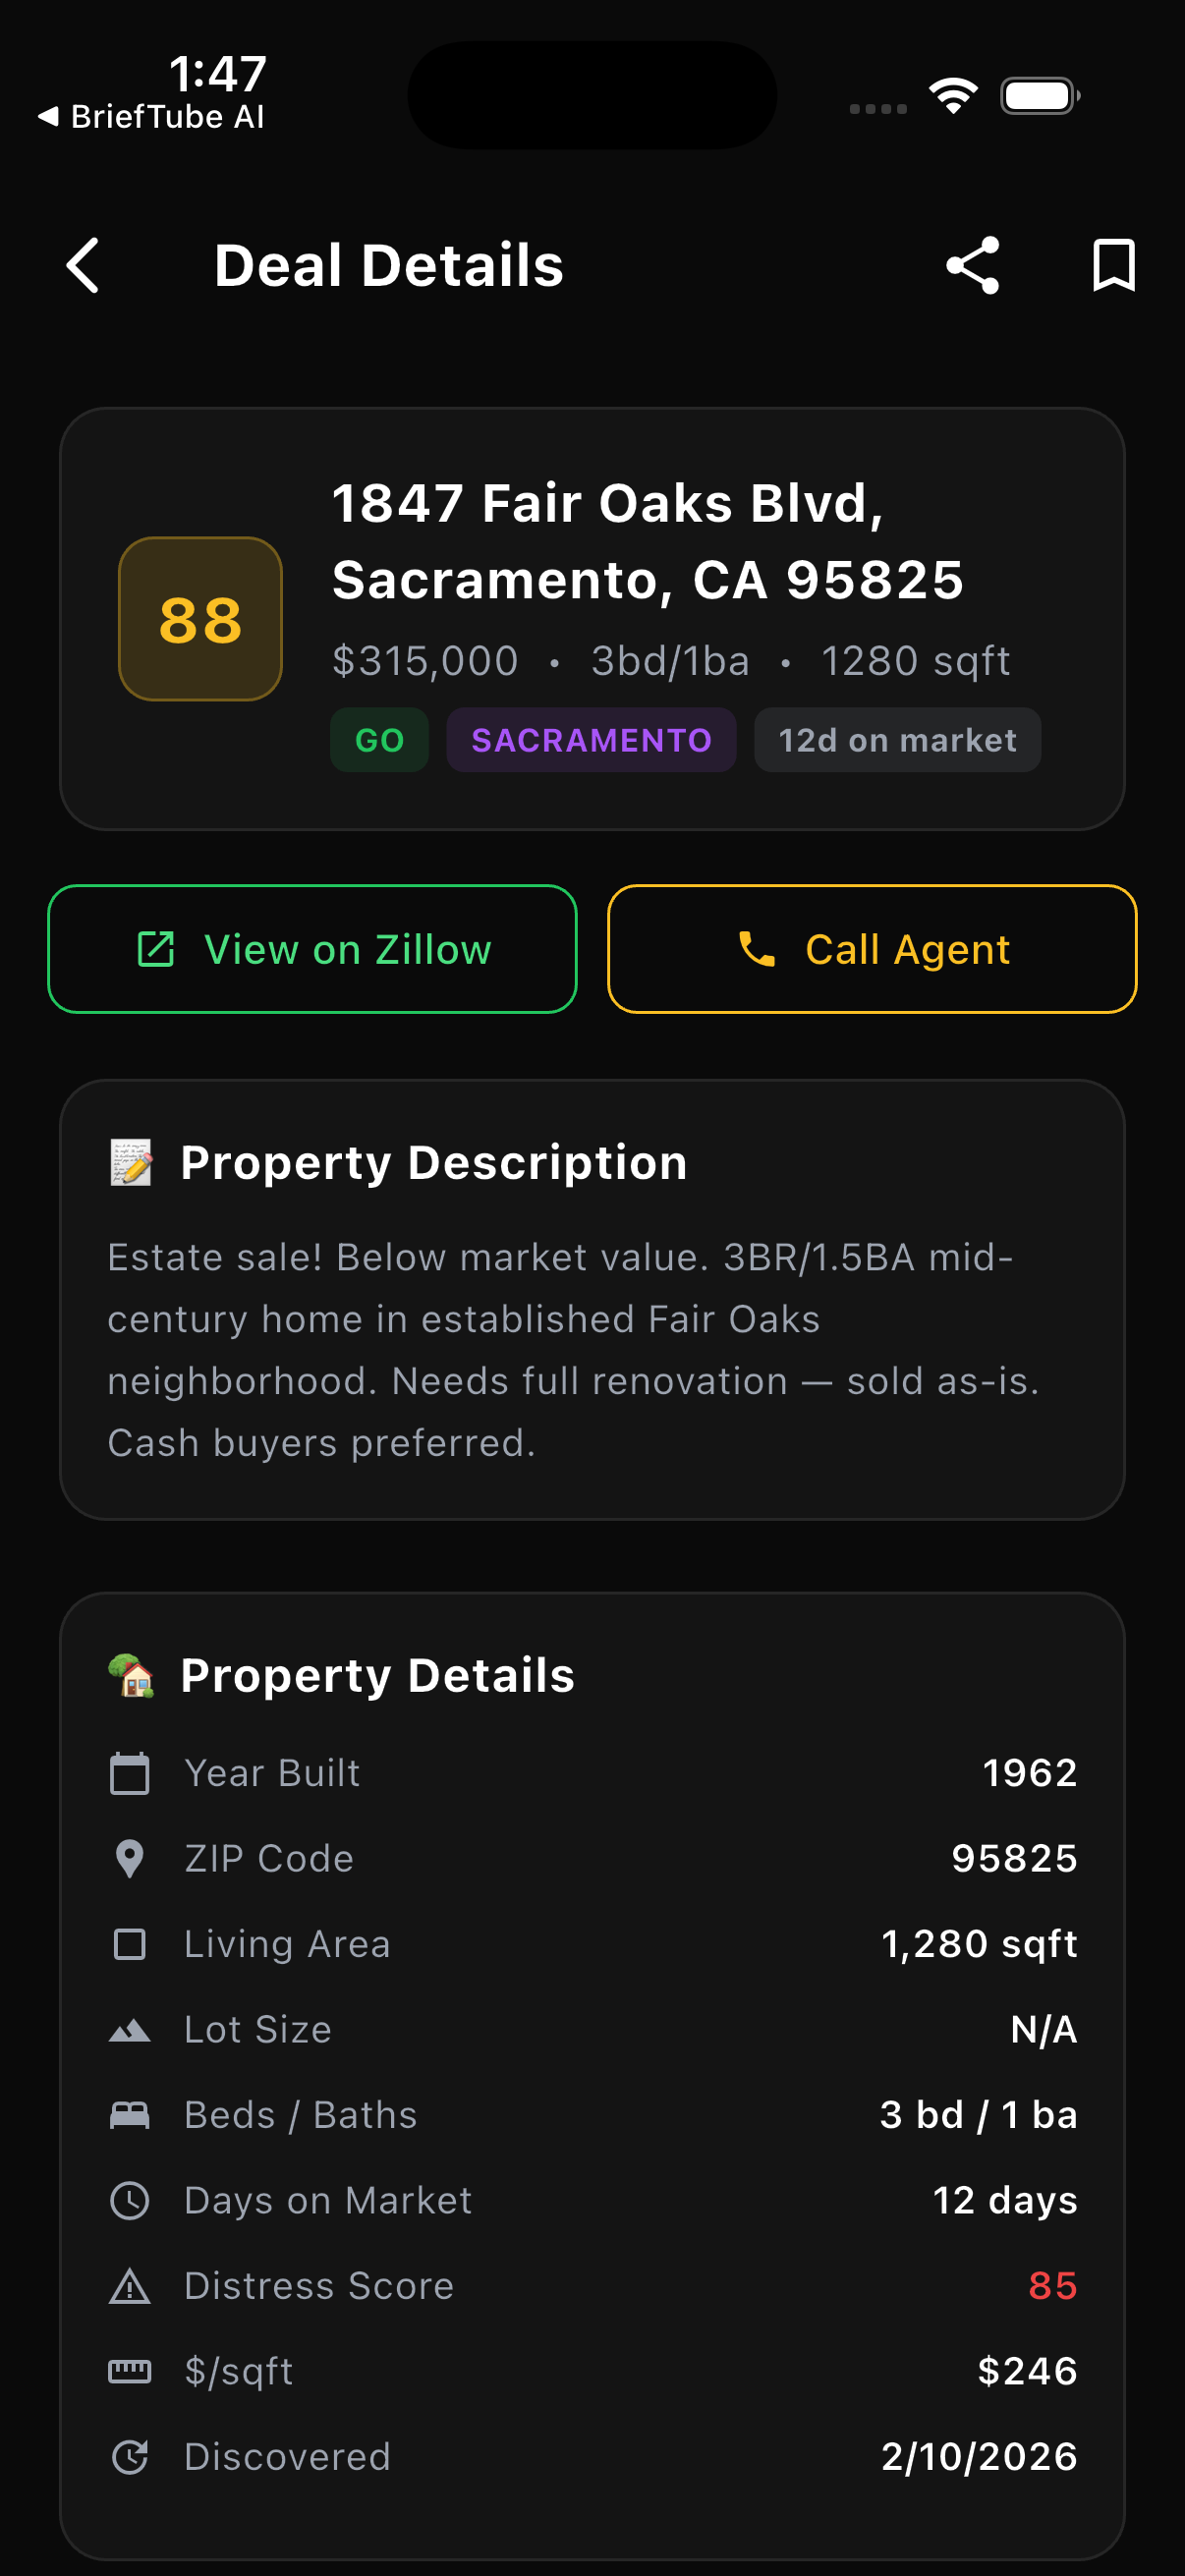
Task: Click the ZIP Code location pin icon
Action: pyautogui.click(x=130, y=1859)
